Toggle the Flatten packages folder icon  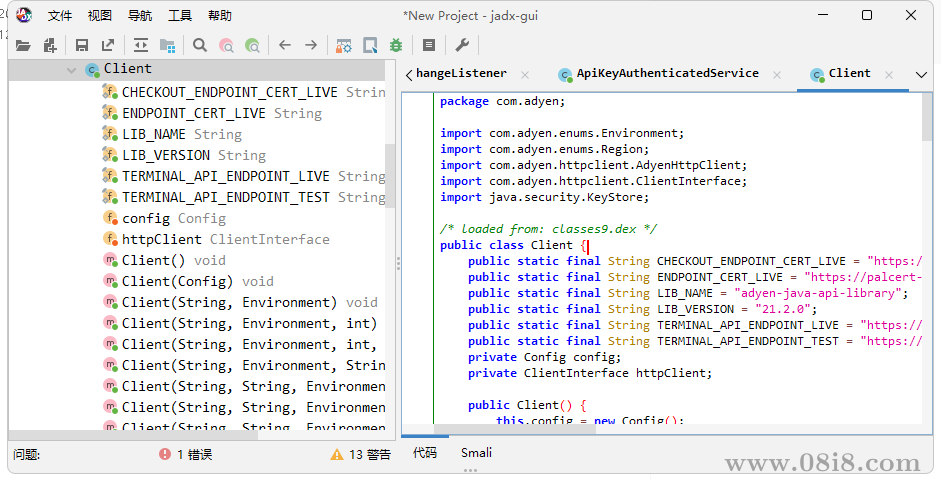[x=167, y=45]
